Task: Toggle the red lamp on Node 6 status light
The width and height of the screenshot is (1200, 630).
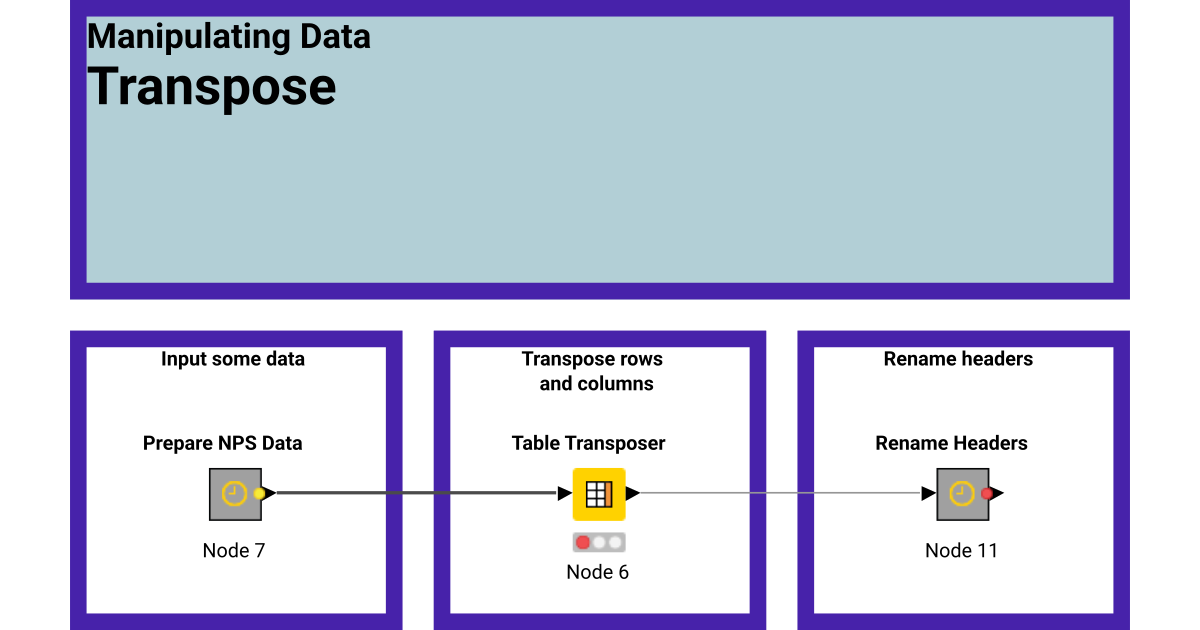Action: [582, 542]
